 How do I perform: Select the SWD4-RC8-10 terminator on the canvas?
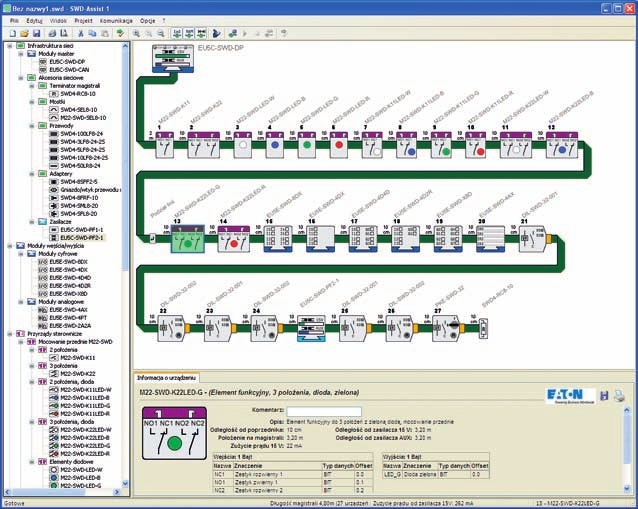(483, 328)
